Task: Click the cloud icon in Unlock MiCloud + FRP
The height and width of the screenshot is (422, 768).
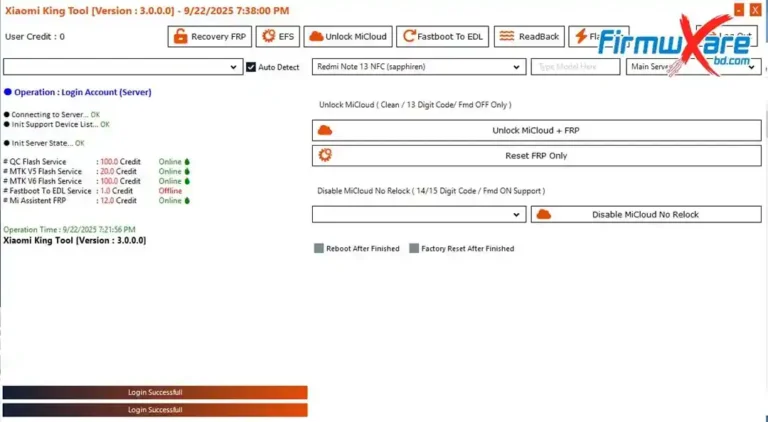Action: [x=325, y=130]
